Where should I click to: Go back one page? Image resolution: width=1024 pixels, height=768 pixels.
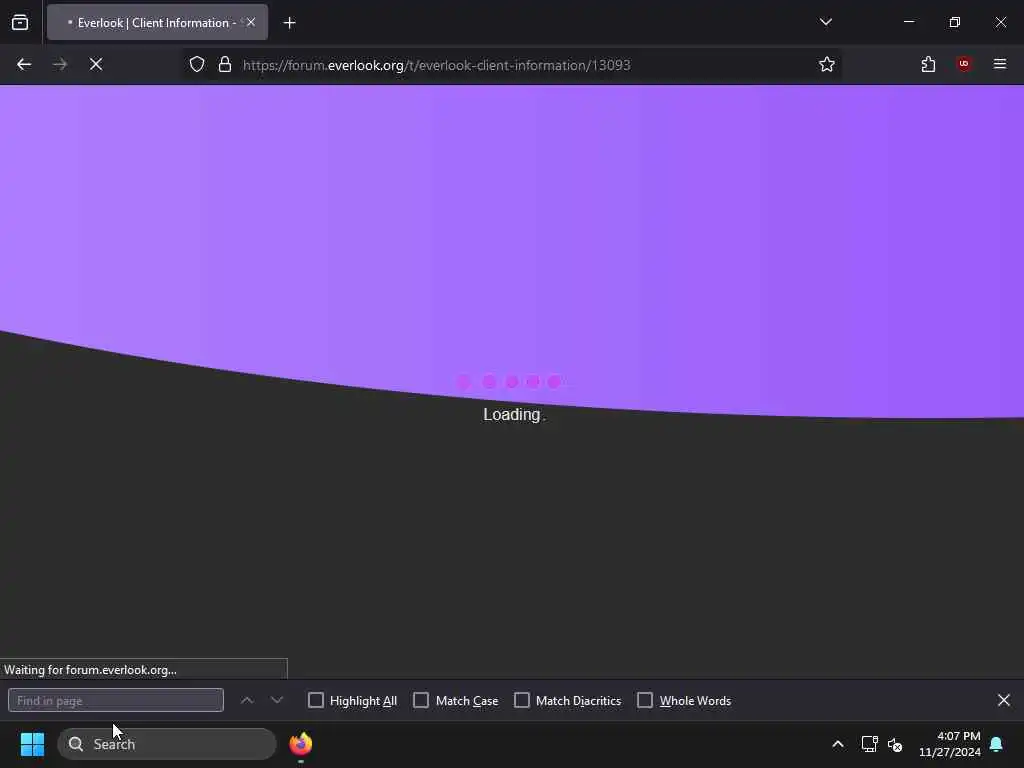coord(24,64)
